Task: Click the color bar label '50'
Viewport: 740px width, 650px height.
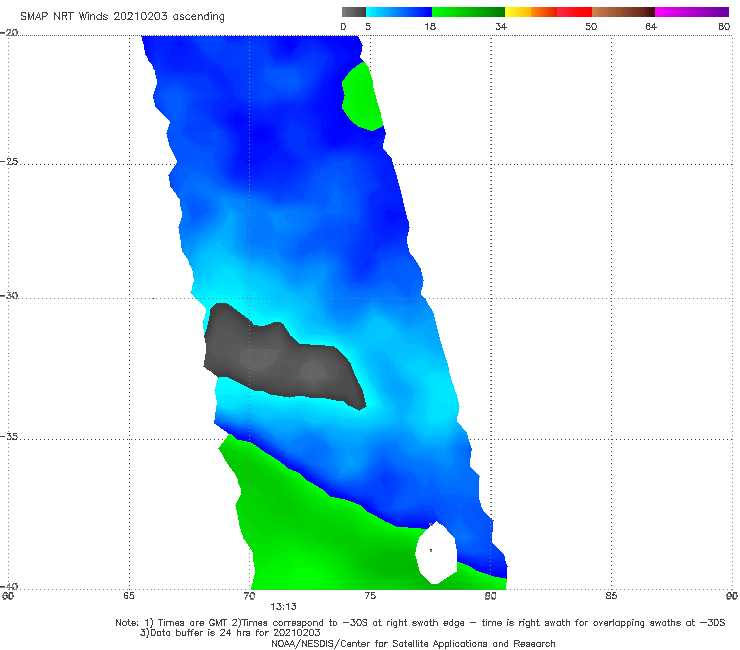Action: (591, 26)
